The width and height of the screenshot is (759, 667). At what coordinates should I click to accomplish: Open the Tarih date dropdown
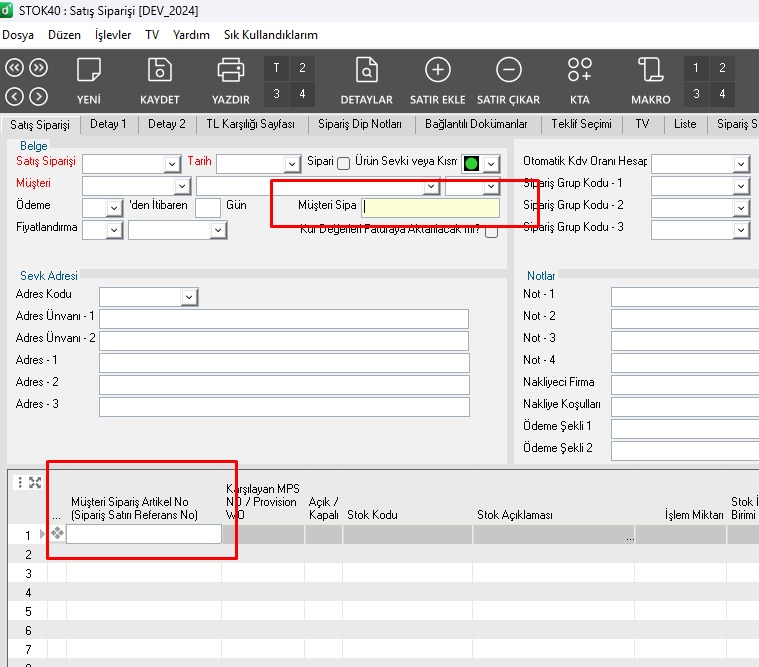pyautogui.click(x=291, y=164)
